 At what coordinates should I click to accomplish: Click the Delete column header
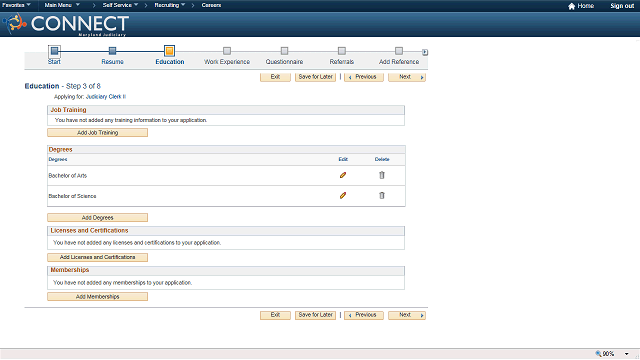pos(382,159)
